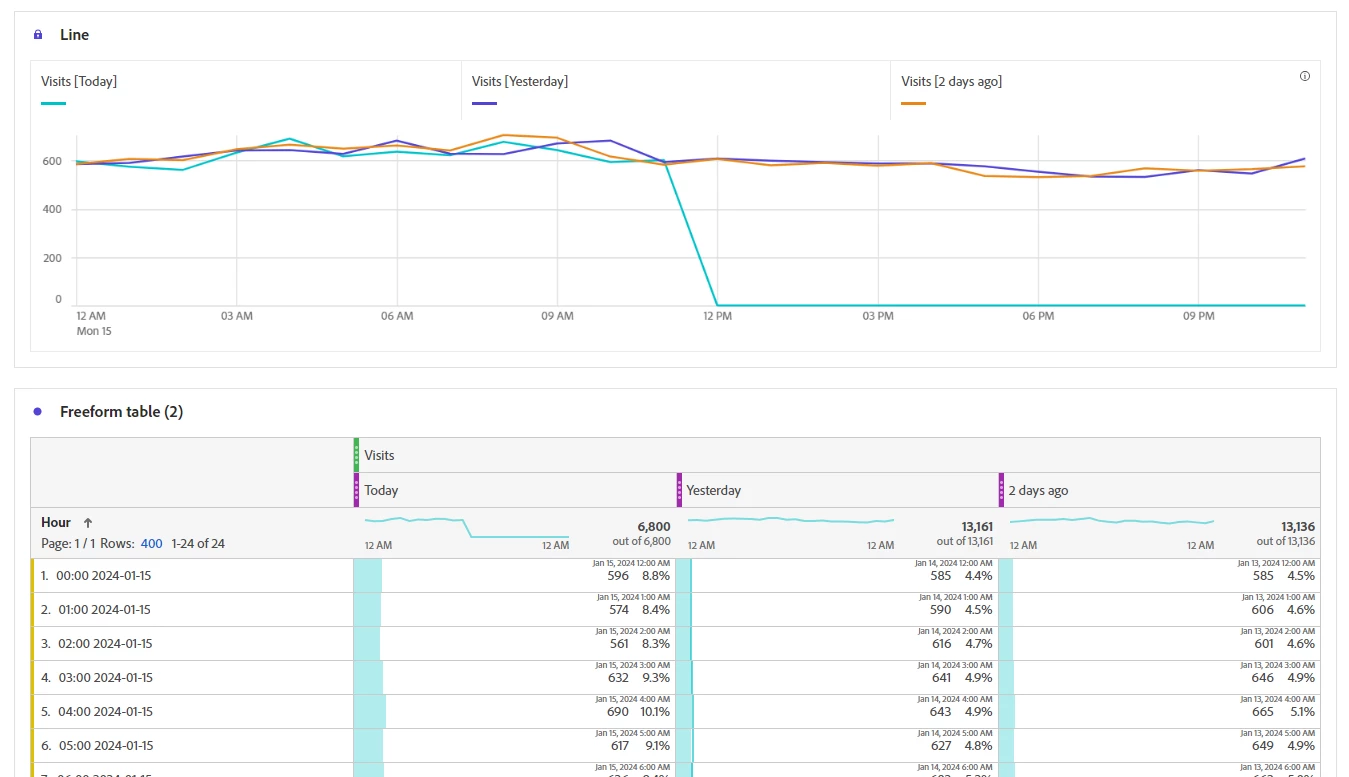Click the 12 AM Mon 15 axis label
Viewport: 1349px width, 777px height.
(x=93, y=323)
